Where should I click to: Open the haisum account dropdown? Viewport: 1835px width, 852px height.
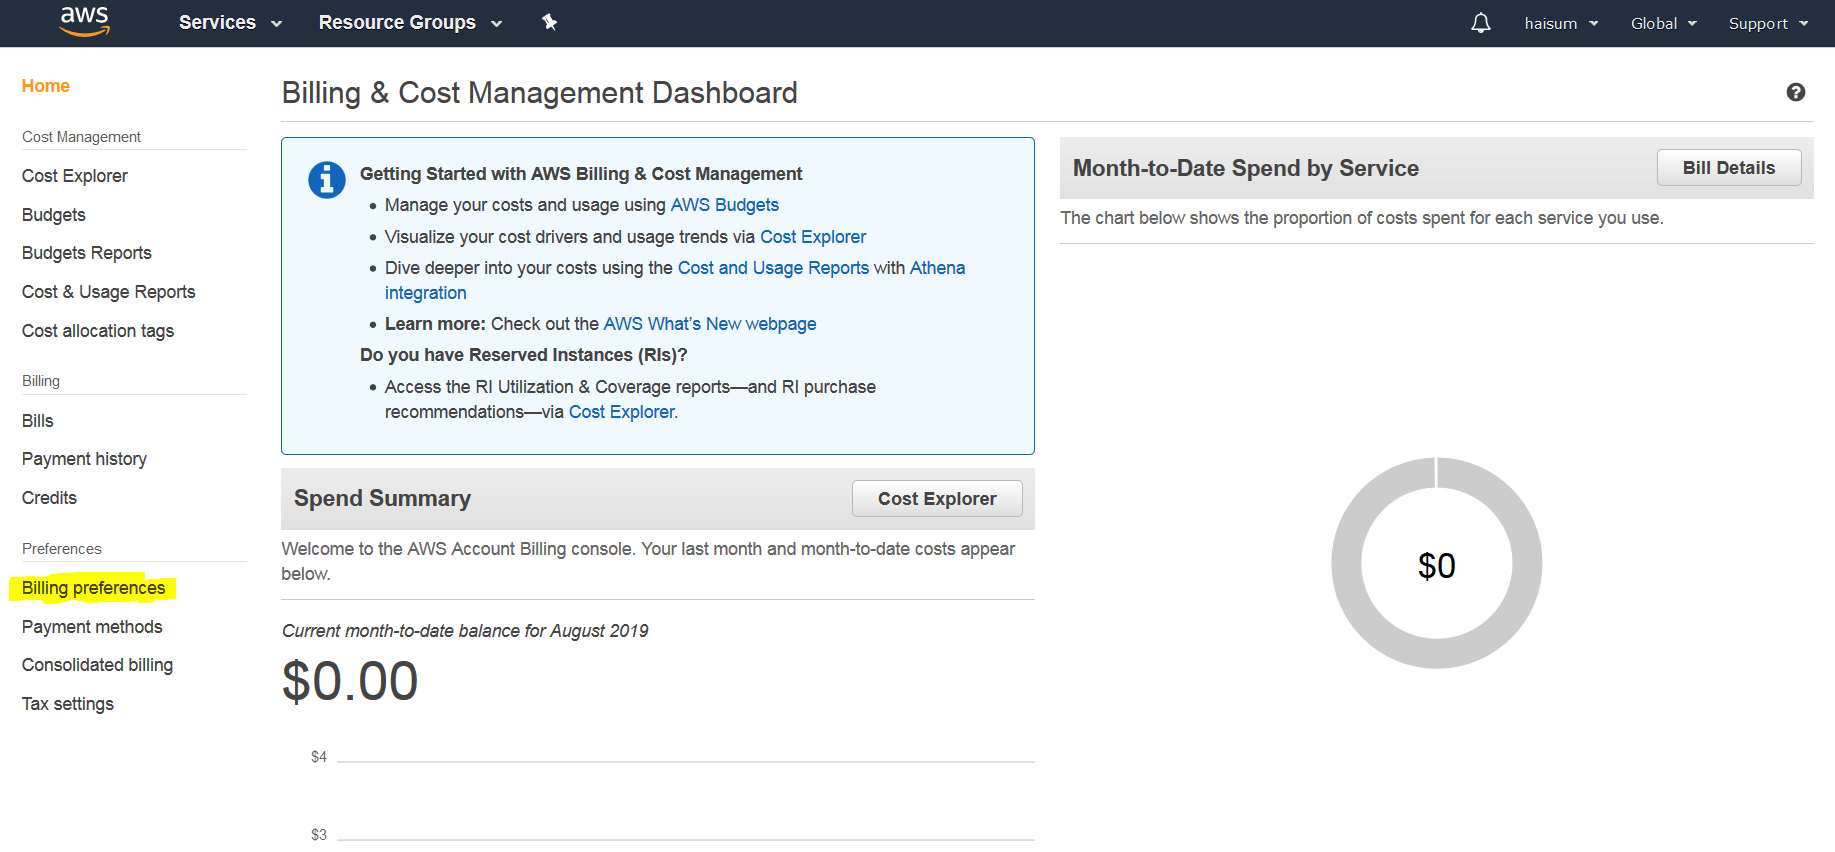(1561, 23)
